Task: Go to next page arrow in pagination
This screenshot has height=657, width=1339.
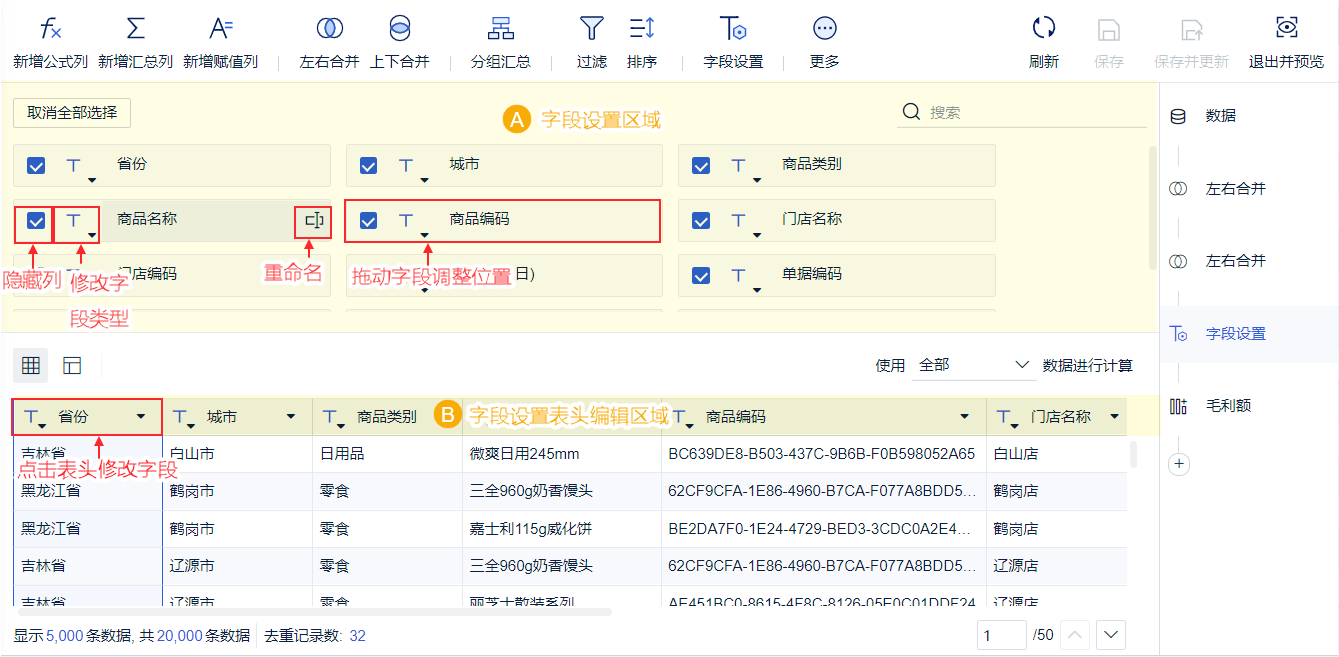Action: point(1112,635)
